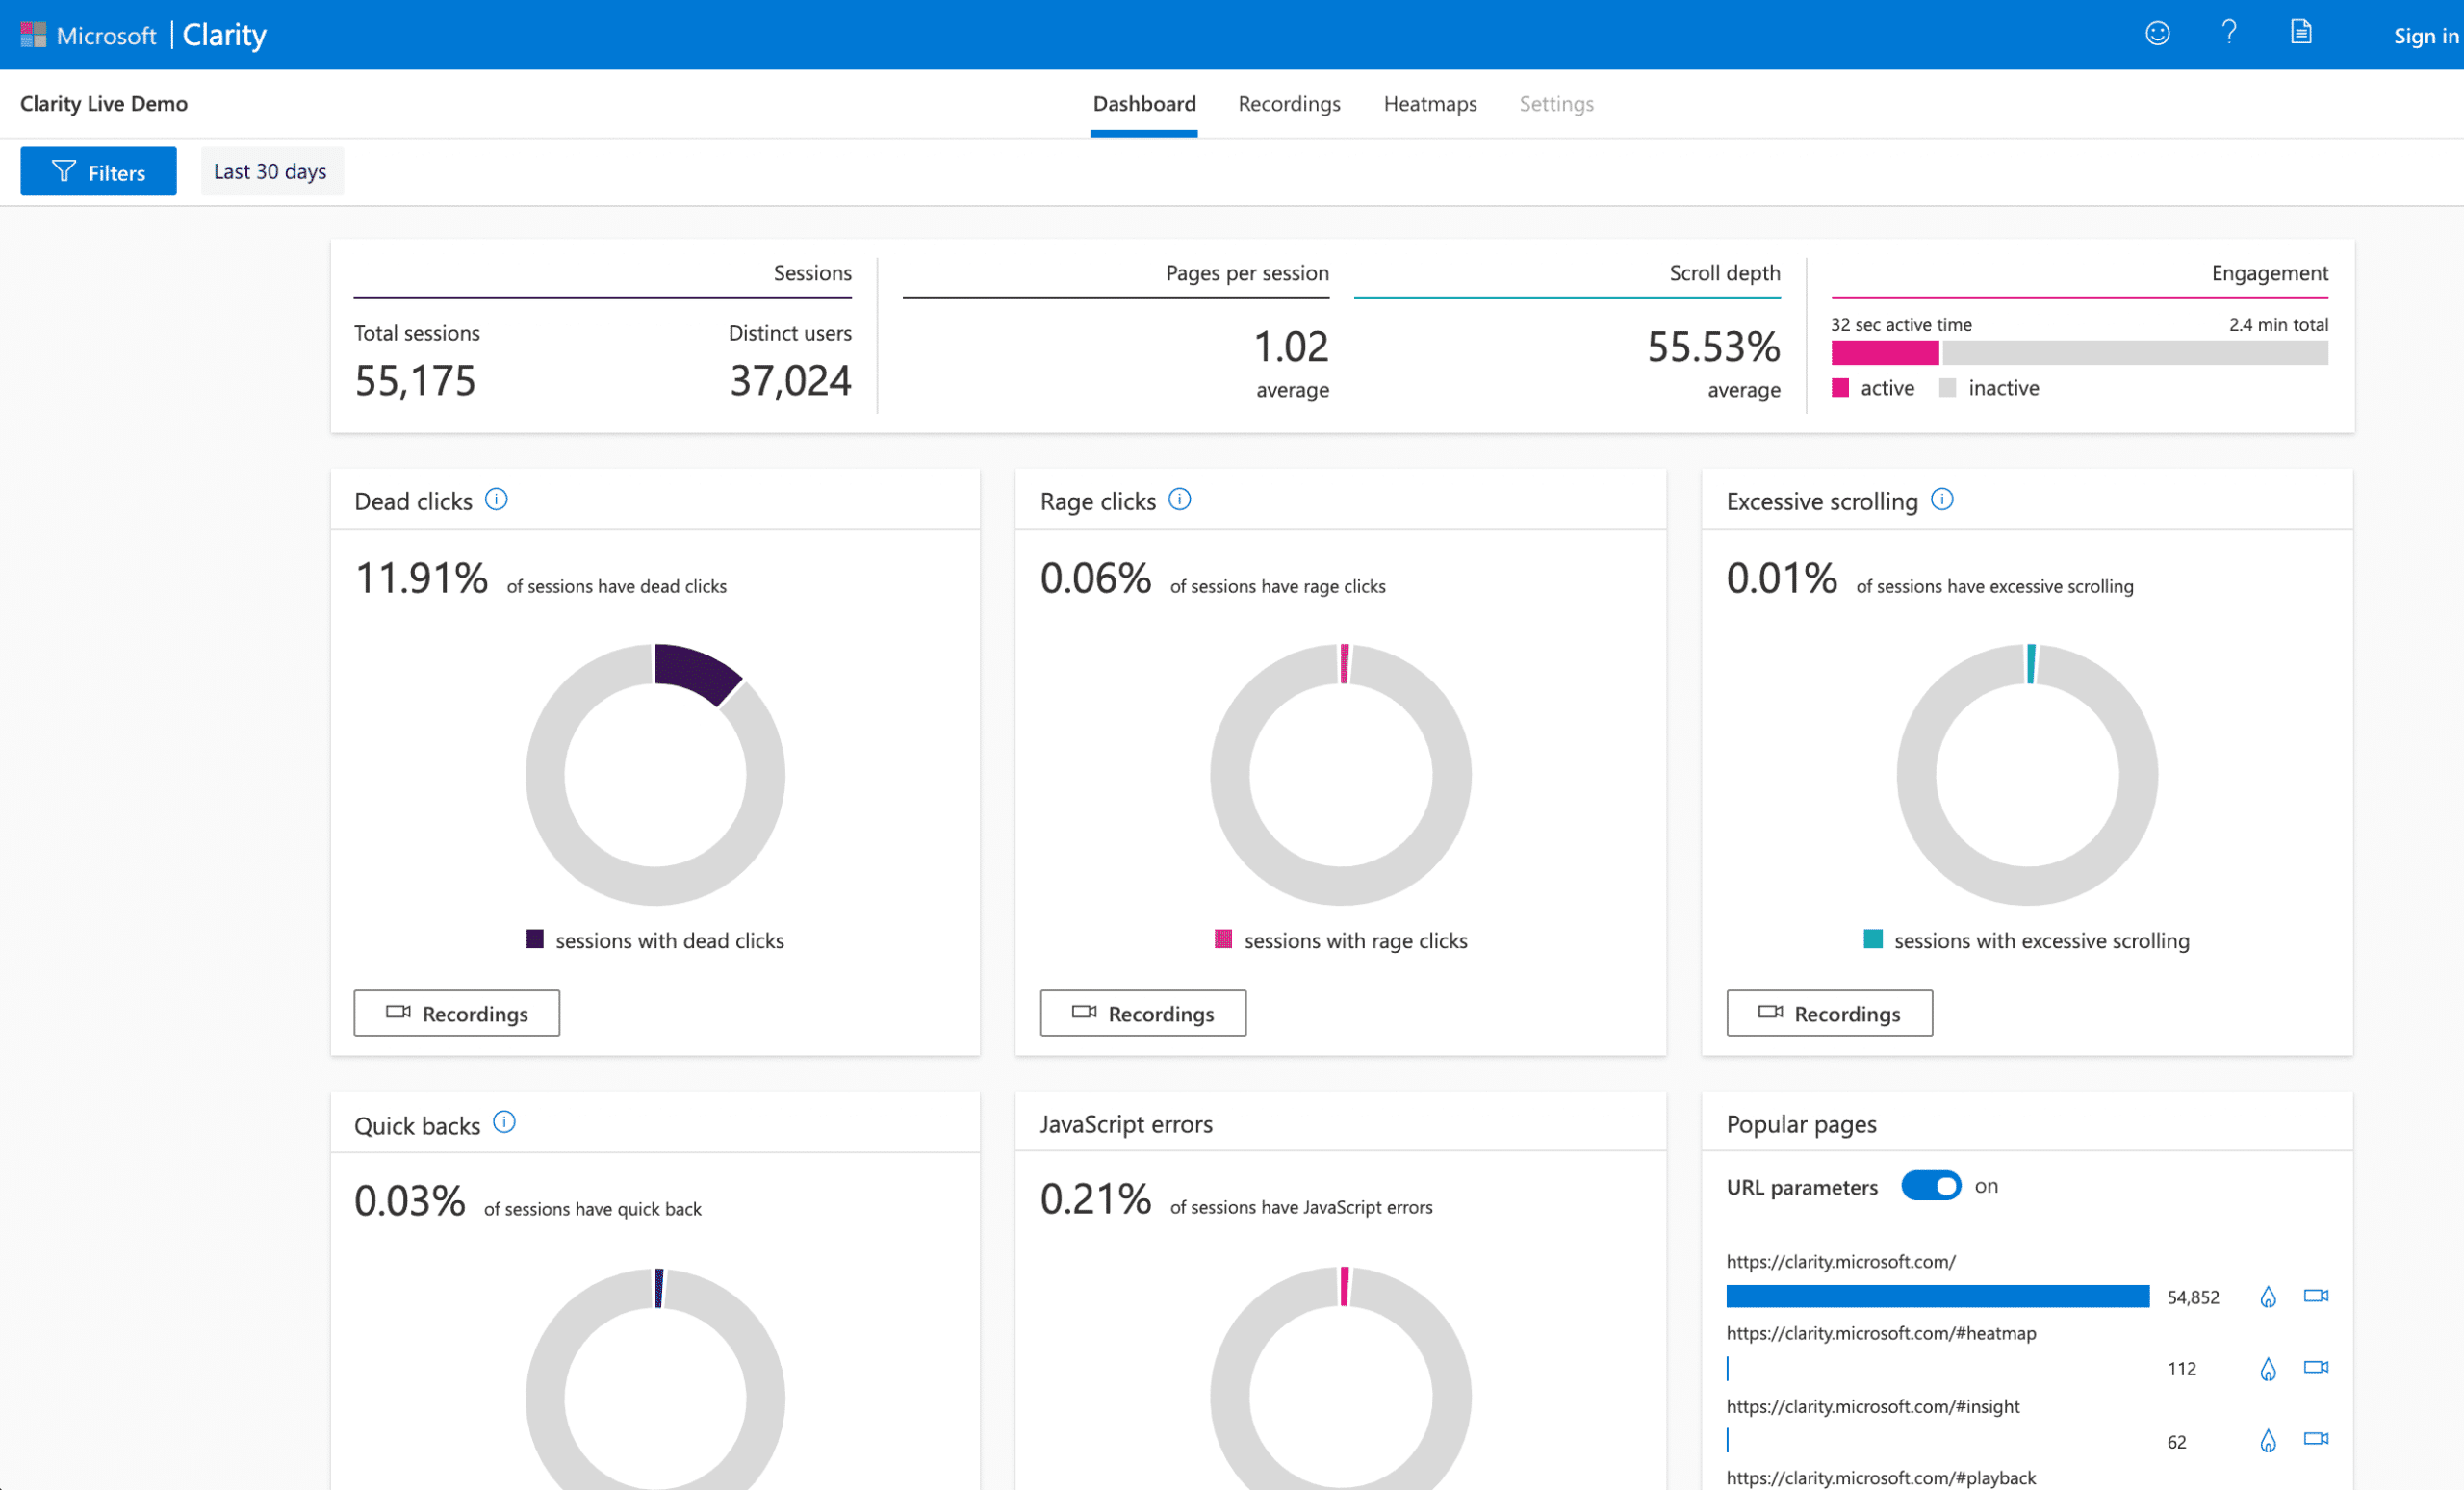The width and height of the screenshot is (2464, 1490).
Task: Click the dark purple dead clicks donut segment
Action: 697,671
